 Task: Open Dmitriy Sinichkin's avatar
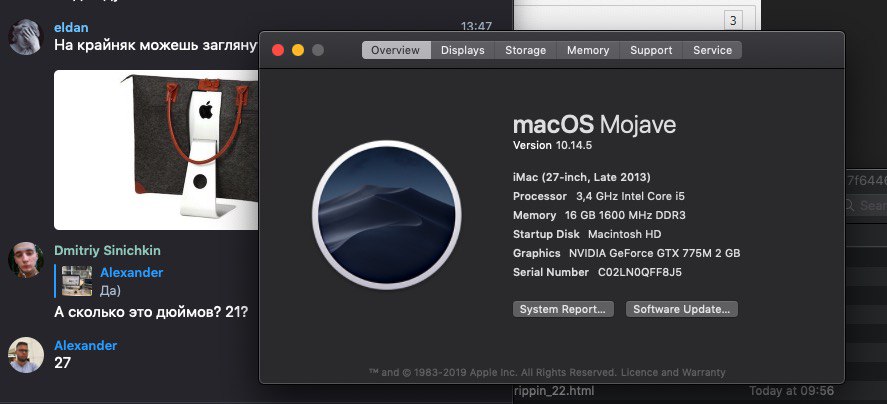pyautogui.click(x=26, y=260)
